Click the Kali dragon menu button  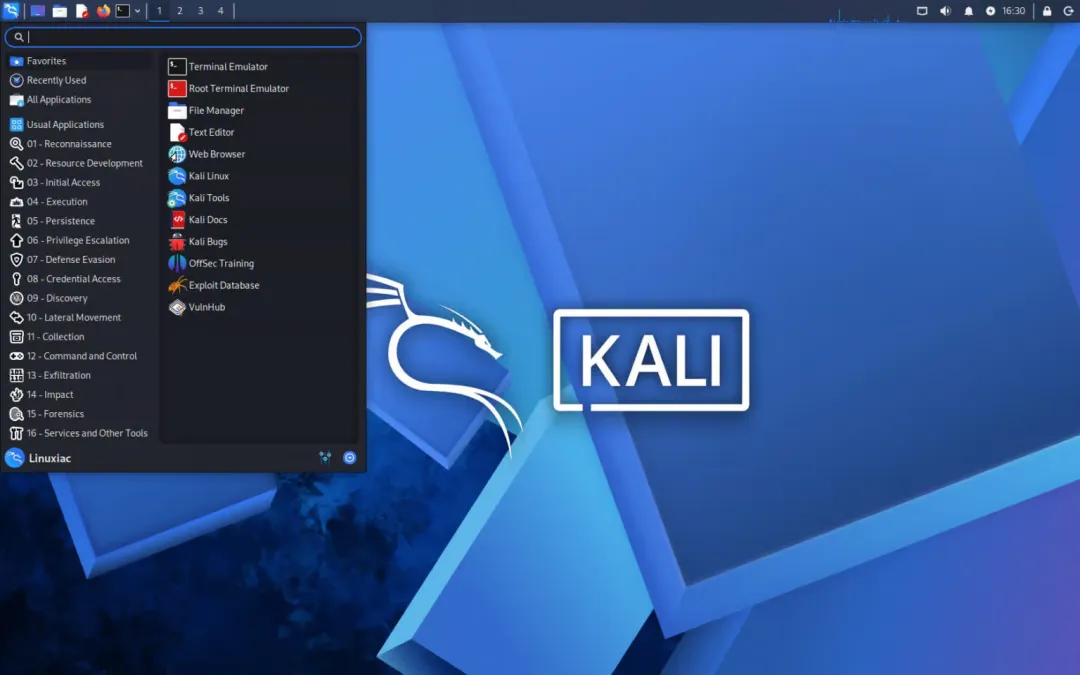tap(11, 10)
